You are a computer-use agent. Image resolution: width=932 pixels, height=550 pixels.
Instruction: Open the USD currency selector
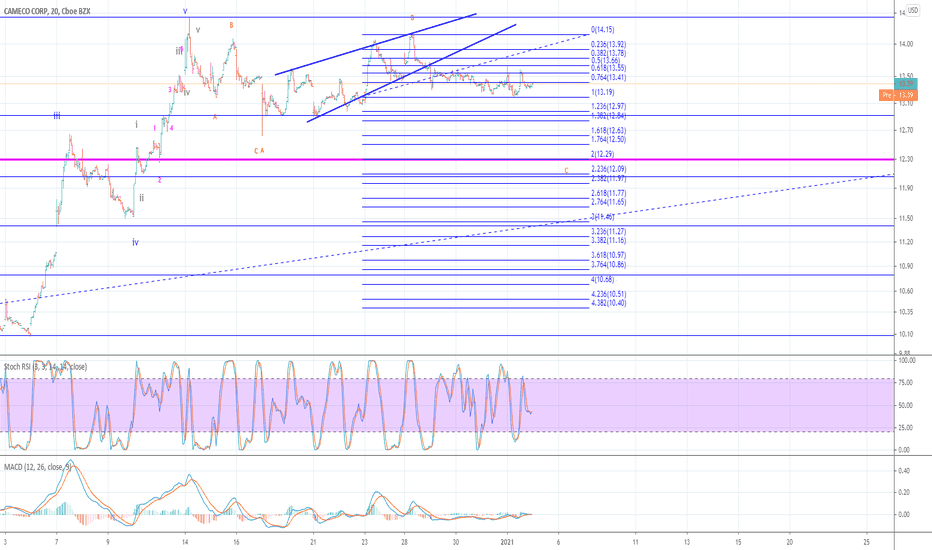[x=912, y=11]
